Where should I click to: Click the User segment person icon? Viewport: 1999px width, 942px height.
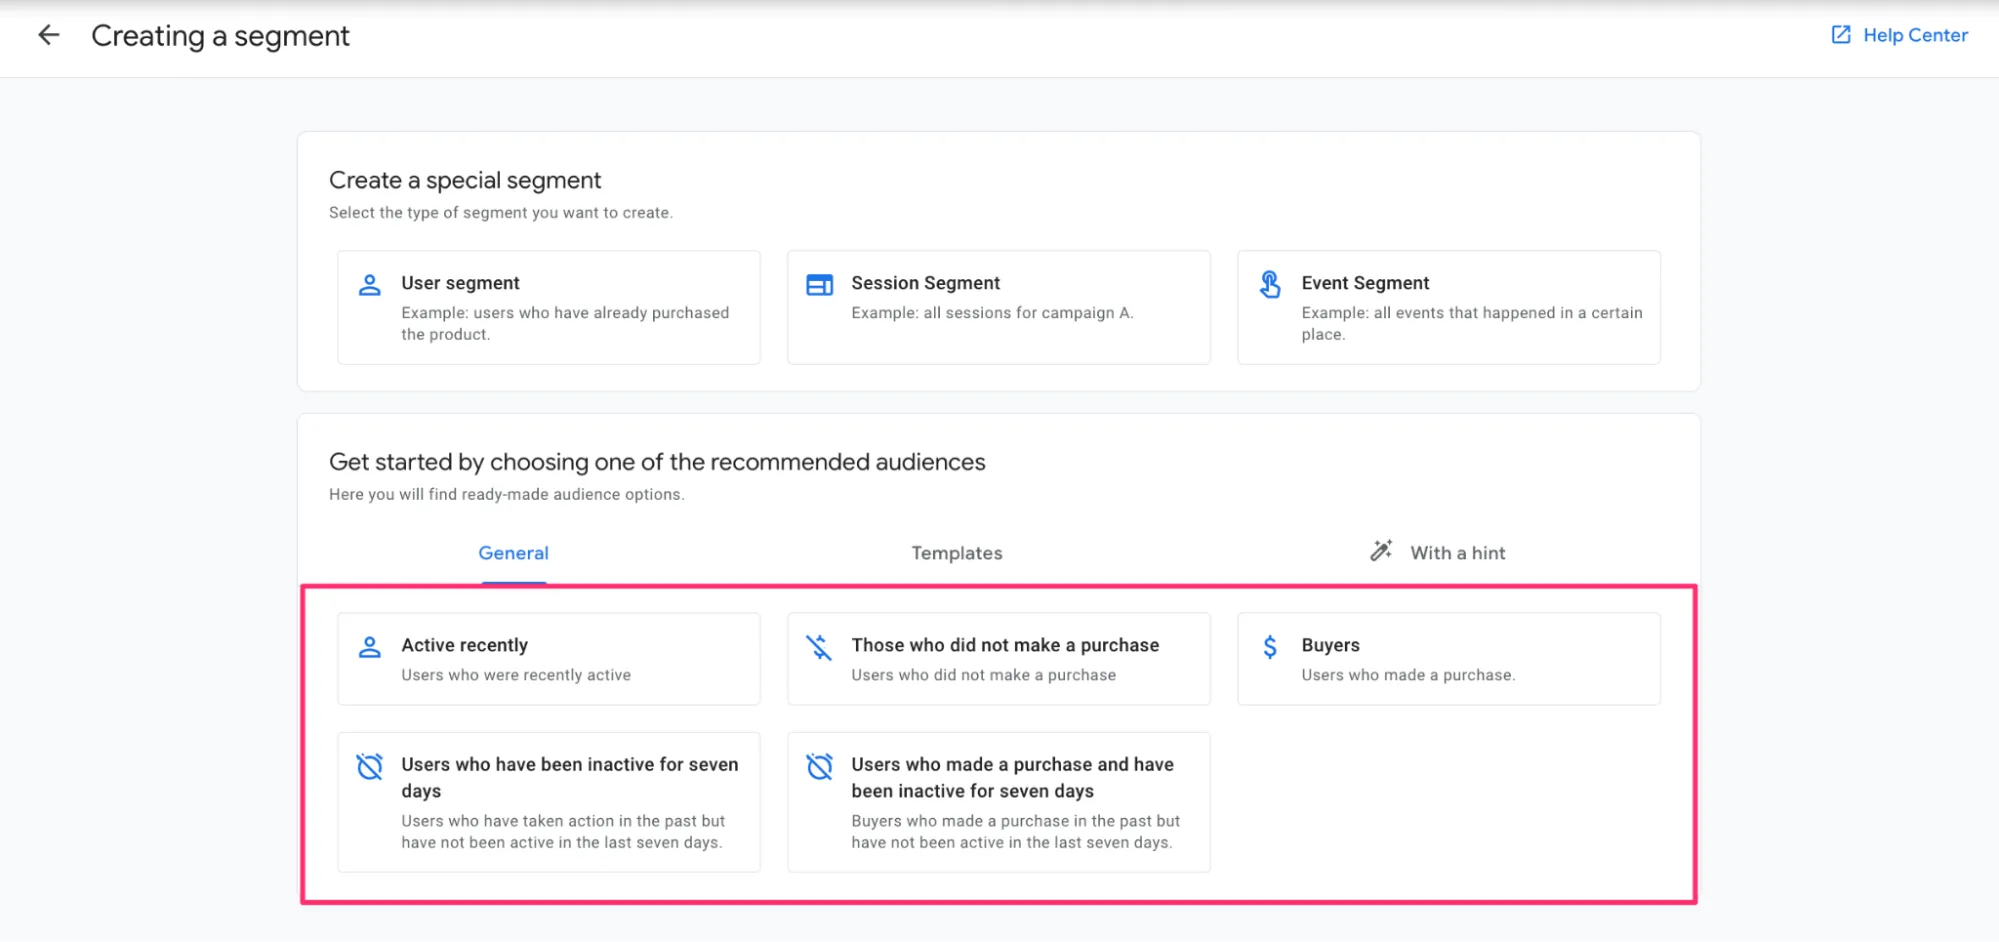(370, 284)
